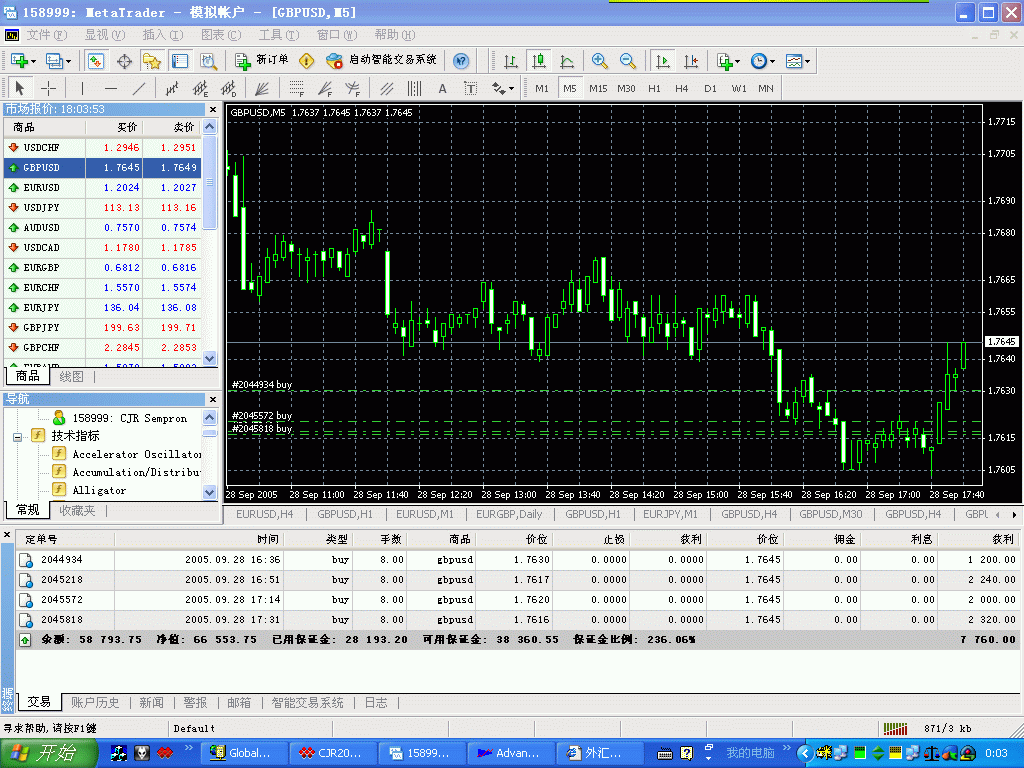Open the EURGBP,Daily chart tab
1024x768 pixels.
click(509, 514)
